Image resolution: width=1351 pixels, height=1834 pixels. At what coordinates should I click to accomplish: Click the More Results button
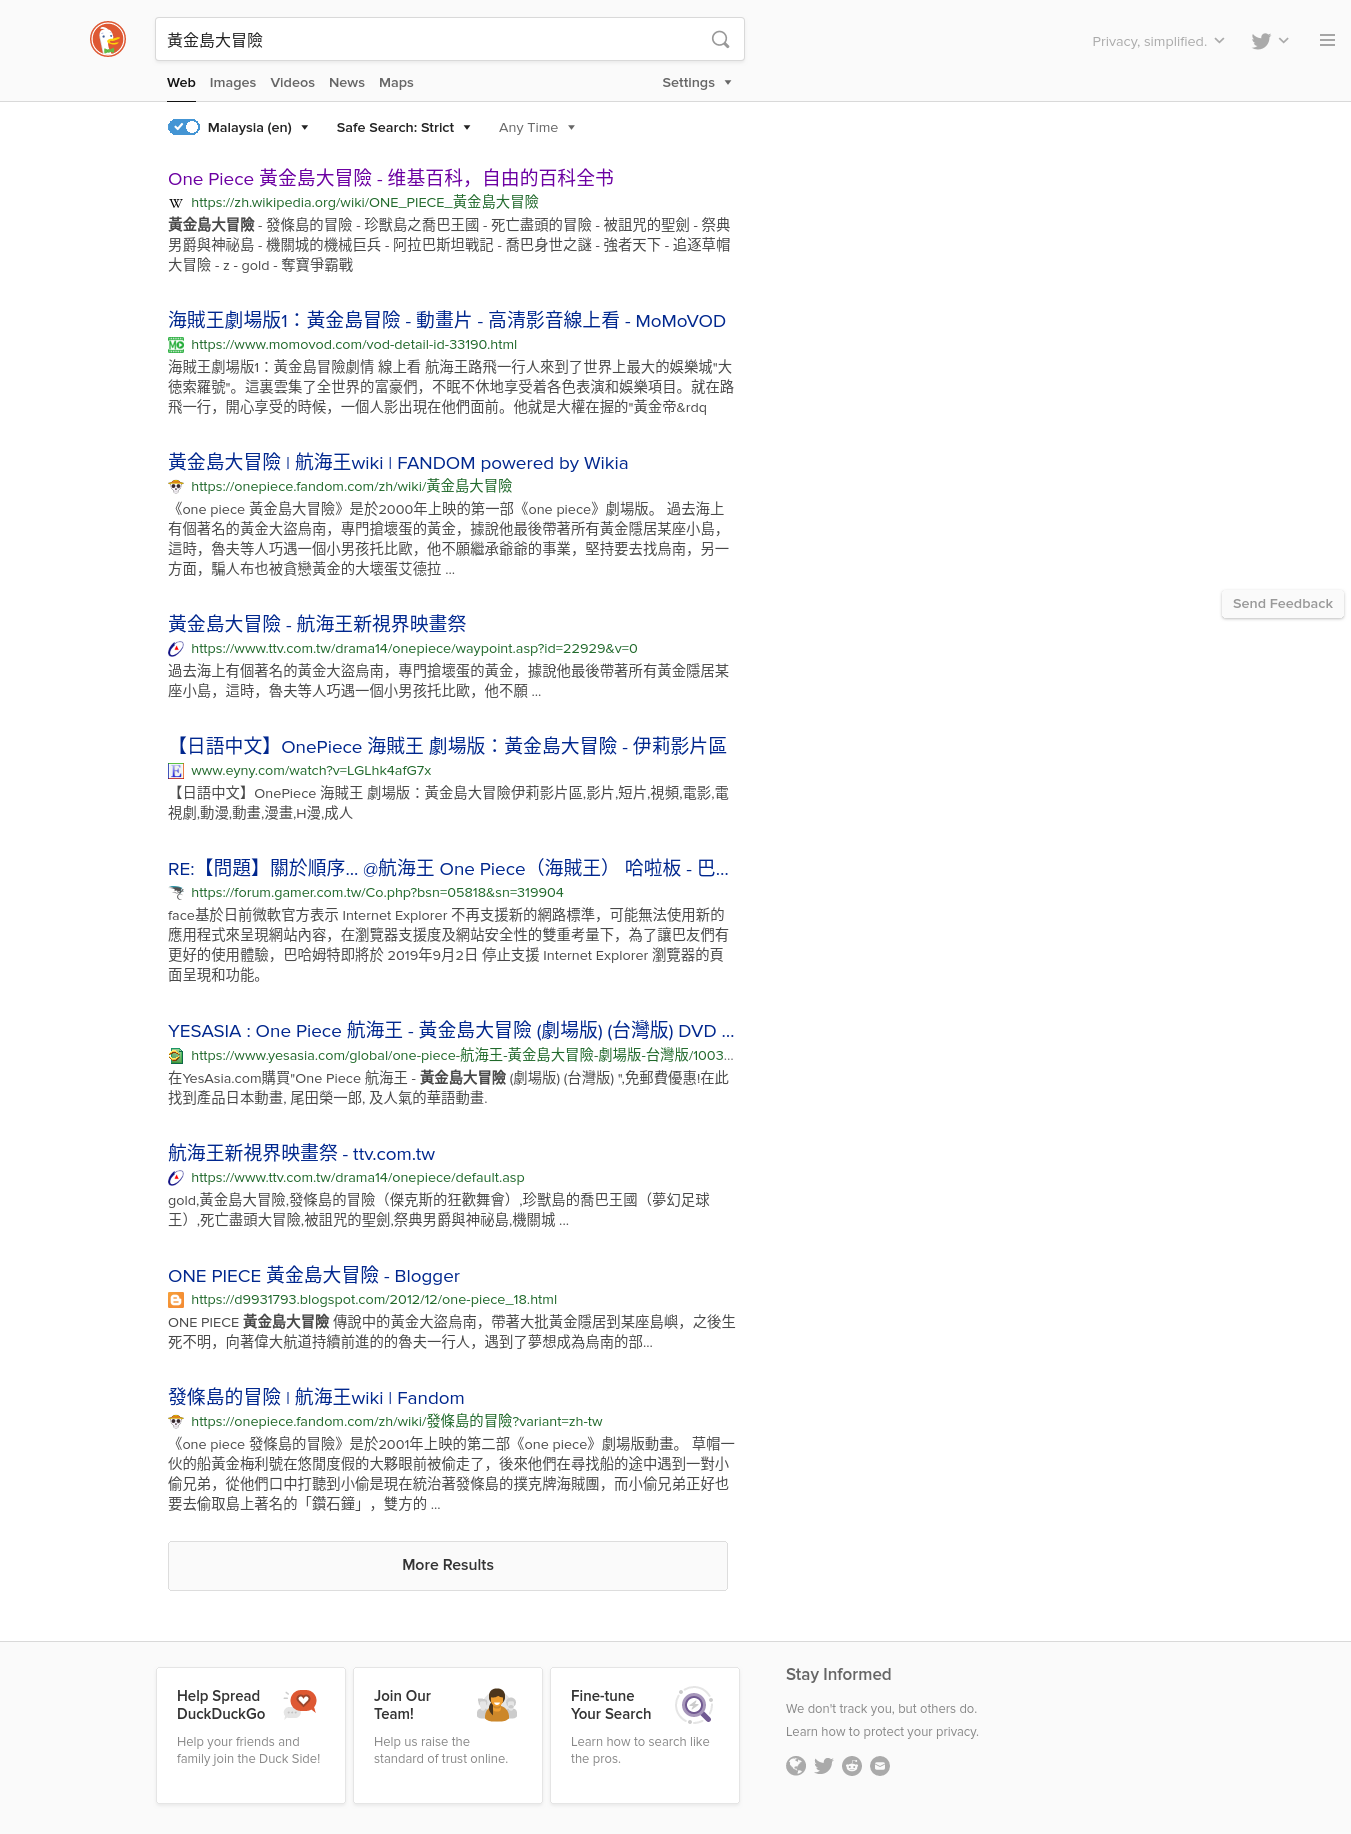(x=448, y=1565)
